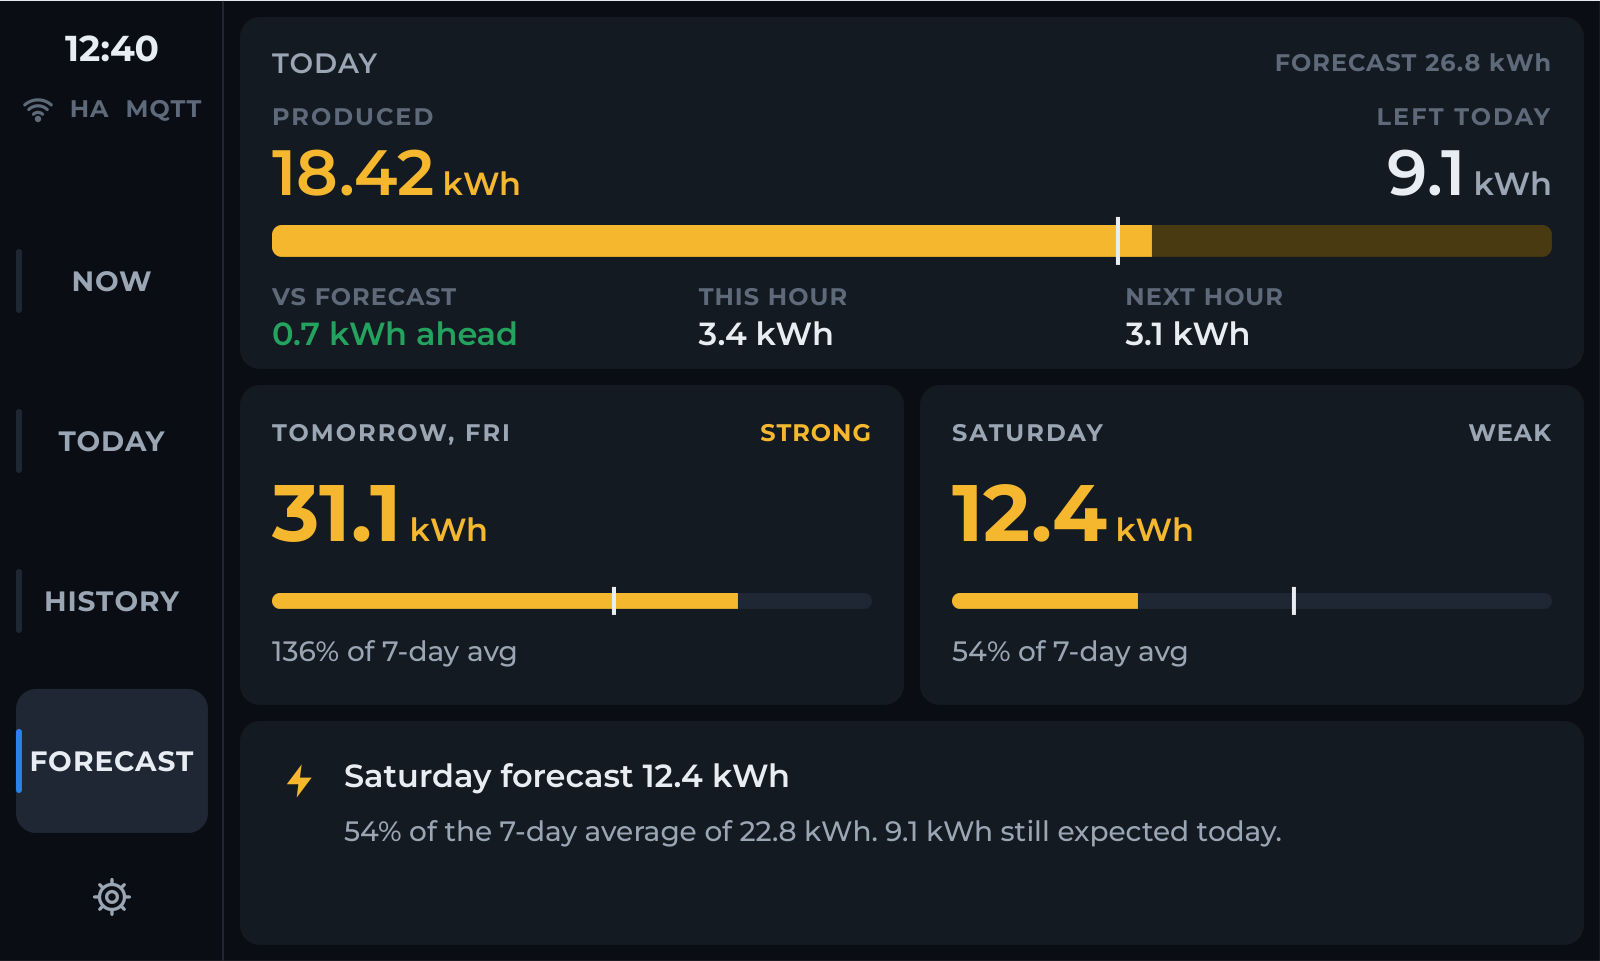
Task: Open the TODAY tab in sidebar
Action: click(x=112, y=441)
